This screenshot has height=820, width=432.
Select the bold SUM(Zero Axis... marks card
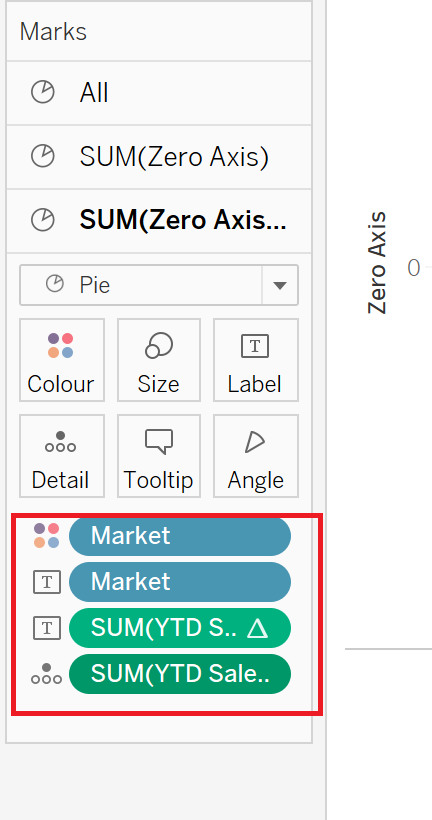point(159,221)
